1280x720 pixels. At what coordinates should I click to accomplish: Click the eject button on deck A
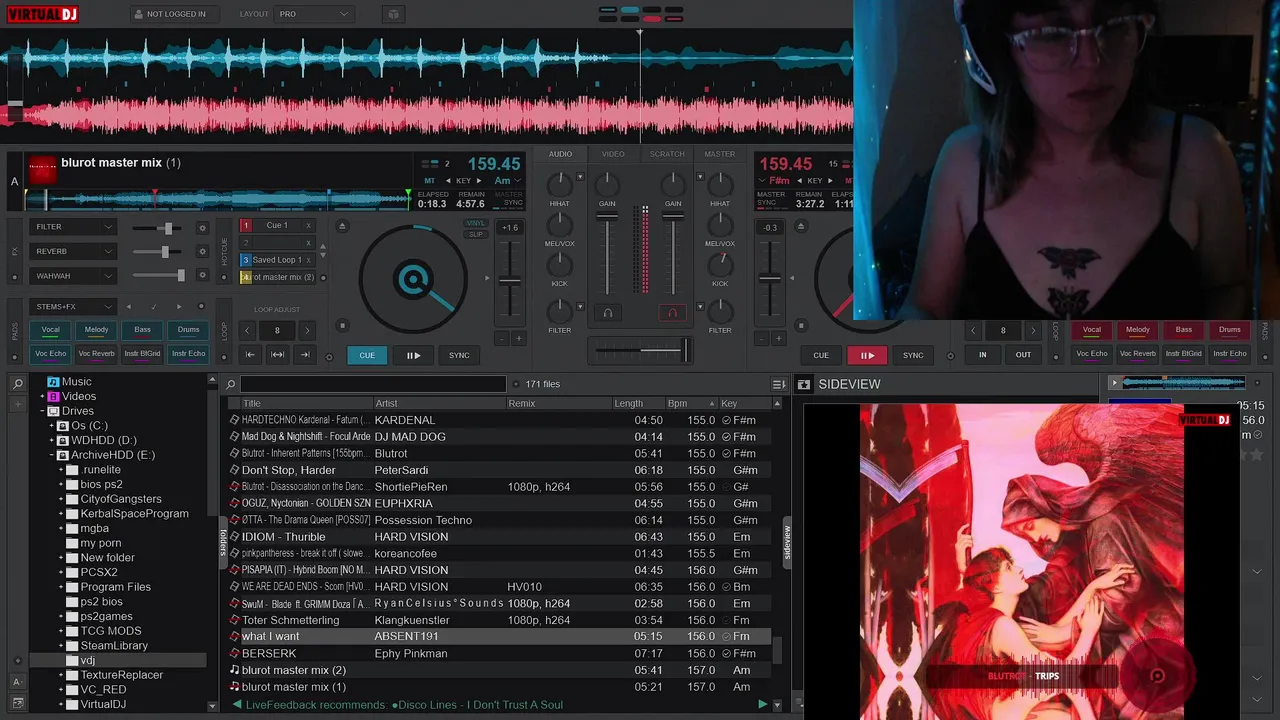click(342, 226)
